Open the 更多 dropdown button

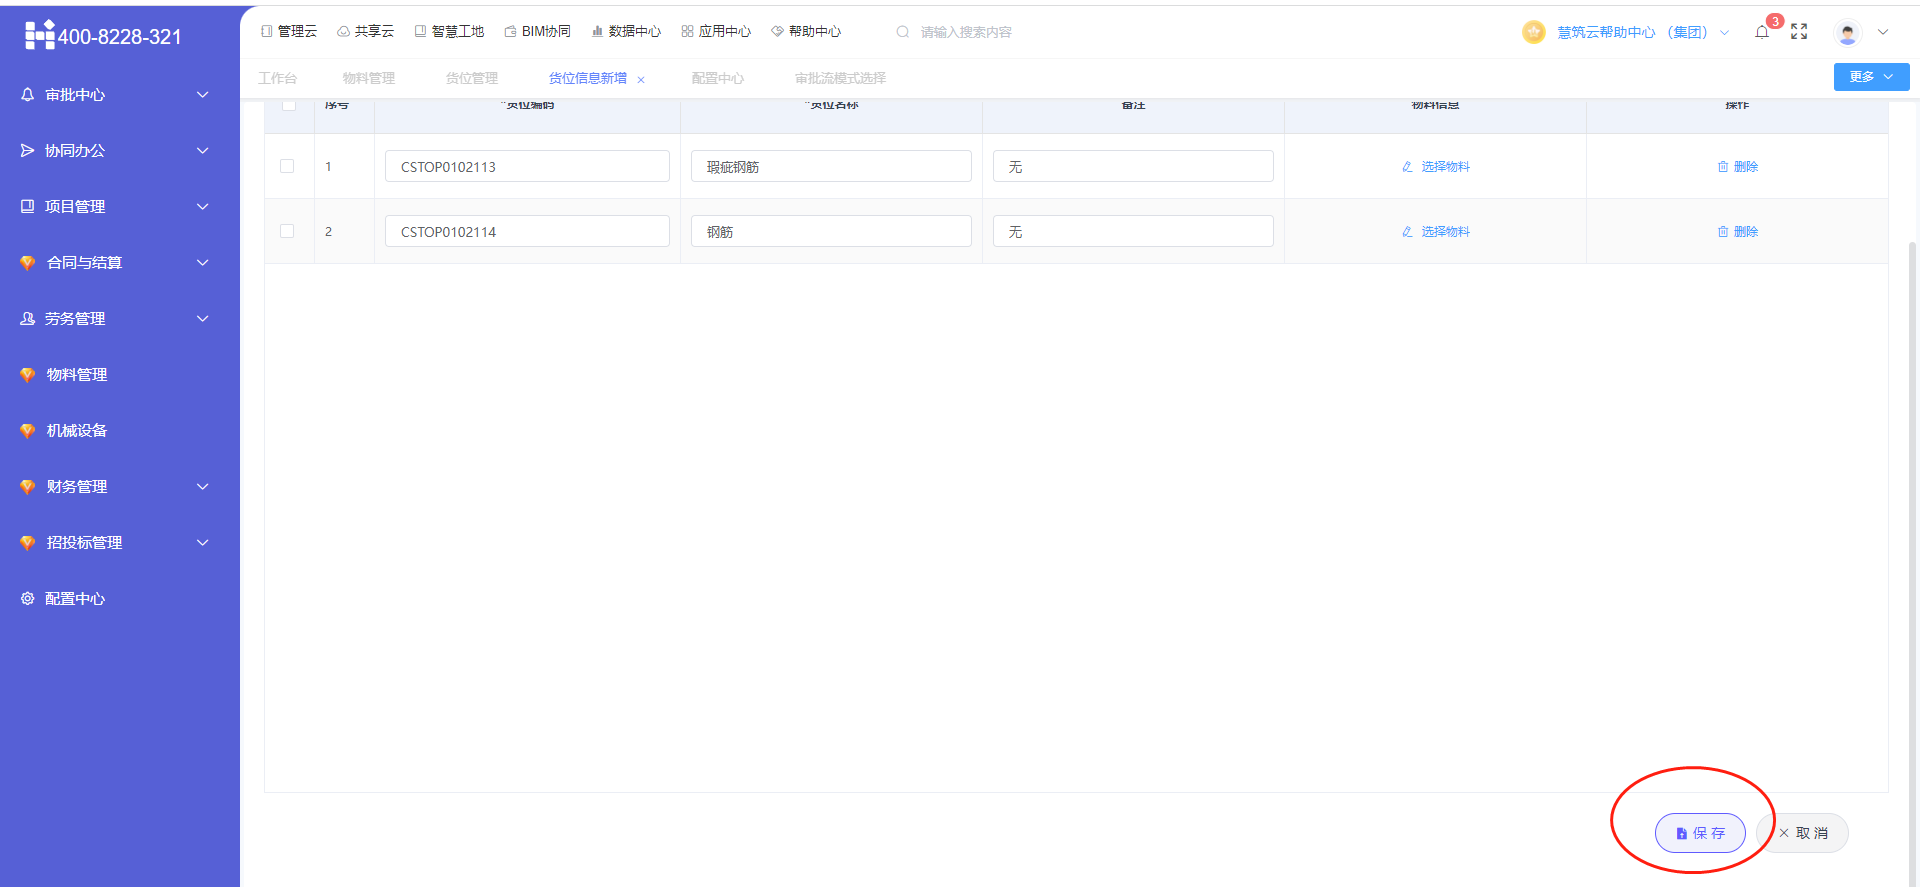click(x=1871, y=77)
